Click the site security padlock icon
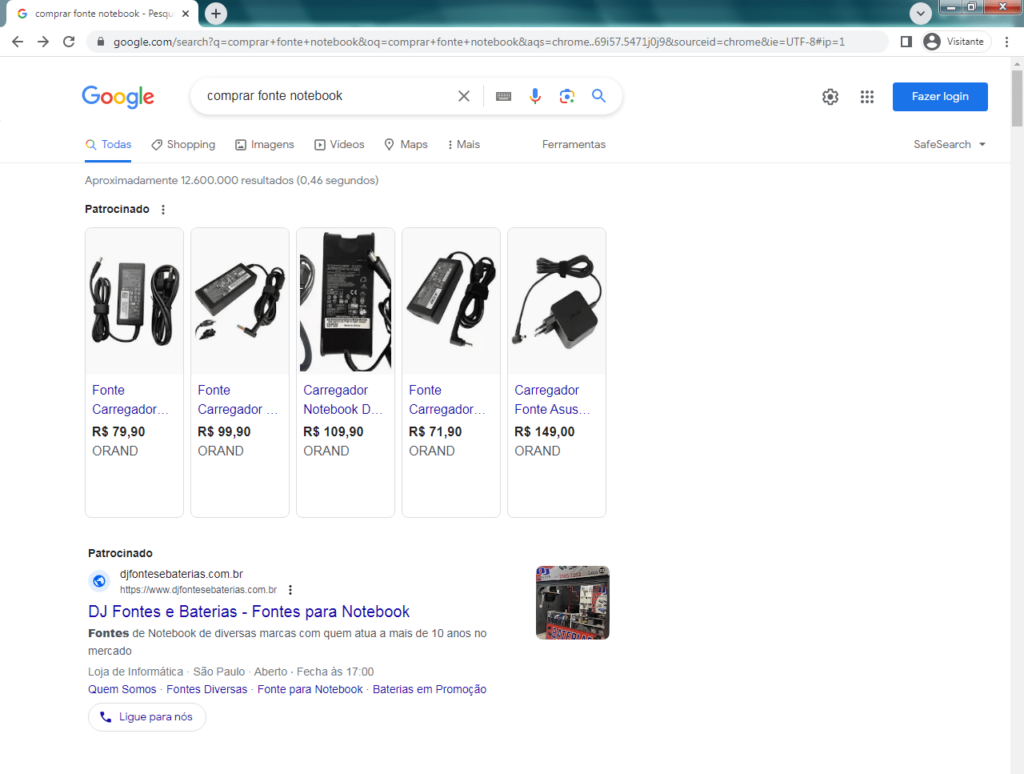Viewport: 1024px width, 774px height. pyautogui.click(x=101, y=42)
